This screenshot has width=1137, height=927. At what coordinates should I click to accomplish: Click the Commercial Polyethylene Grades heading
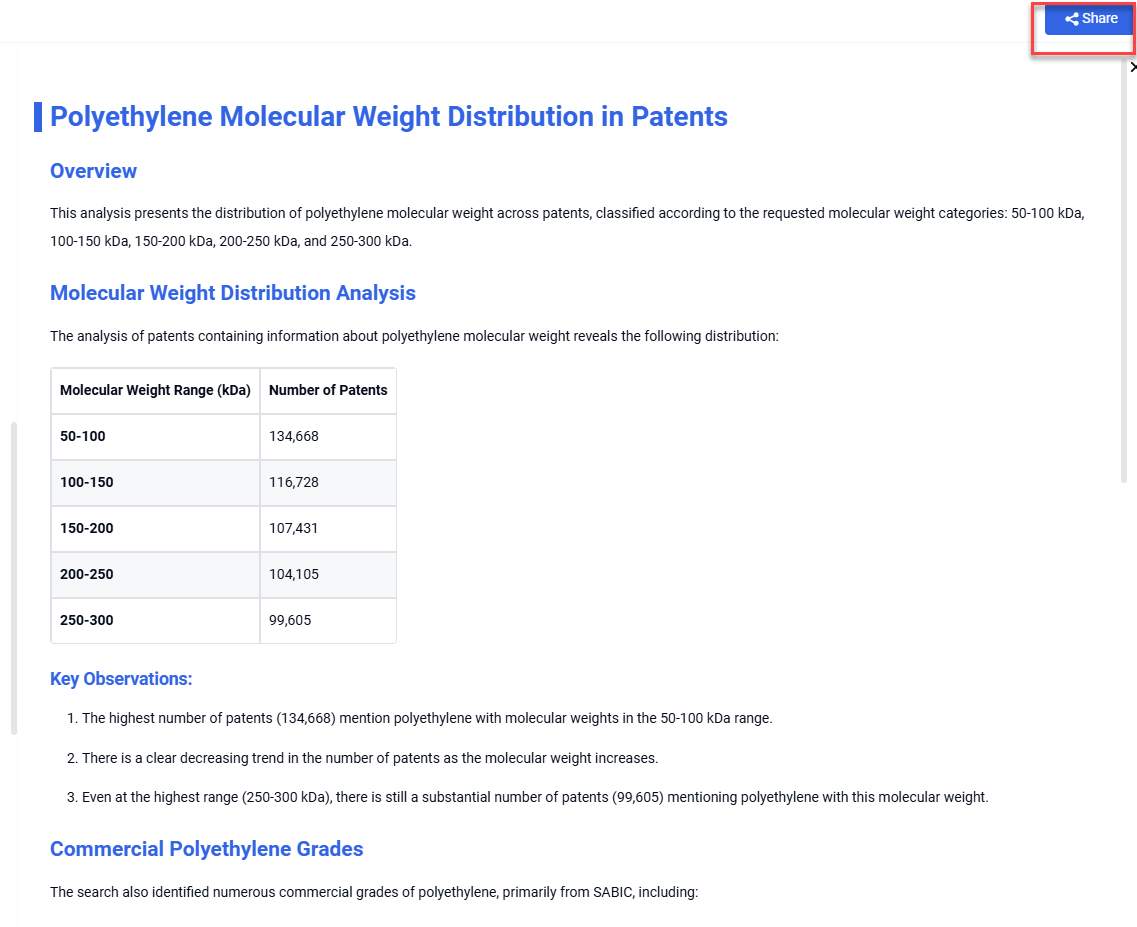coord(206,849)
